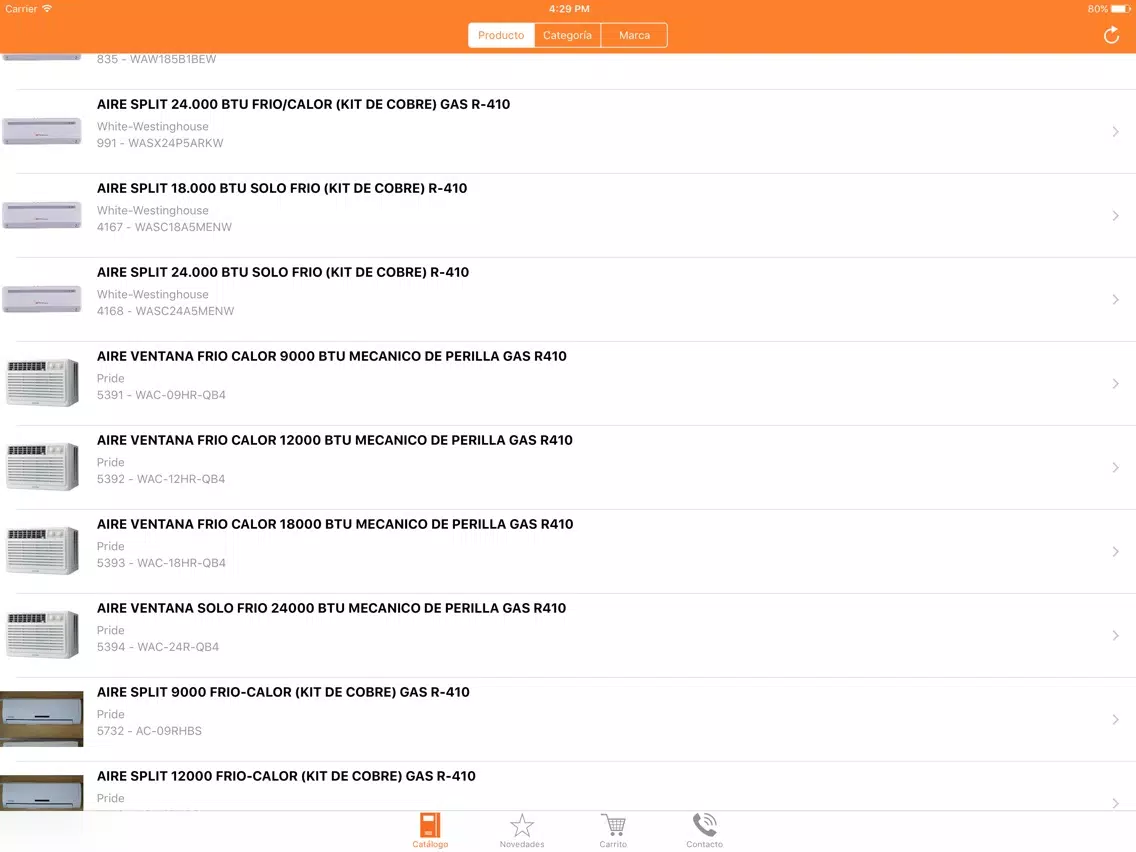Switch to the Producto segment
This screenshot has height=852, width=1136.
coord(501,35)
